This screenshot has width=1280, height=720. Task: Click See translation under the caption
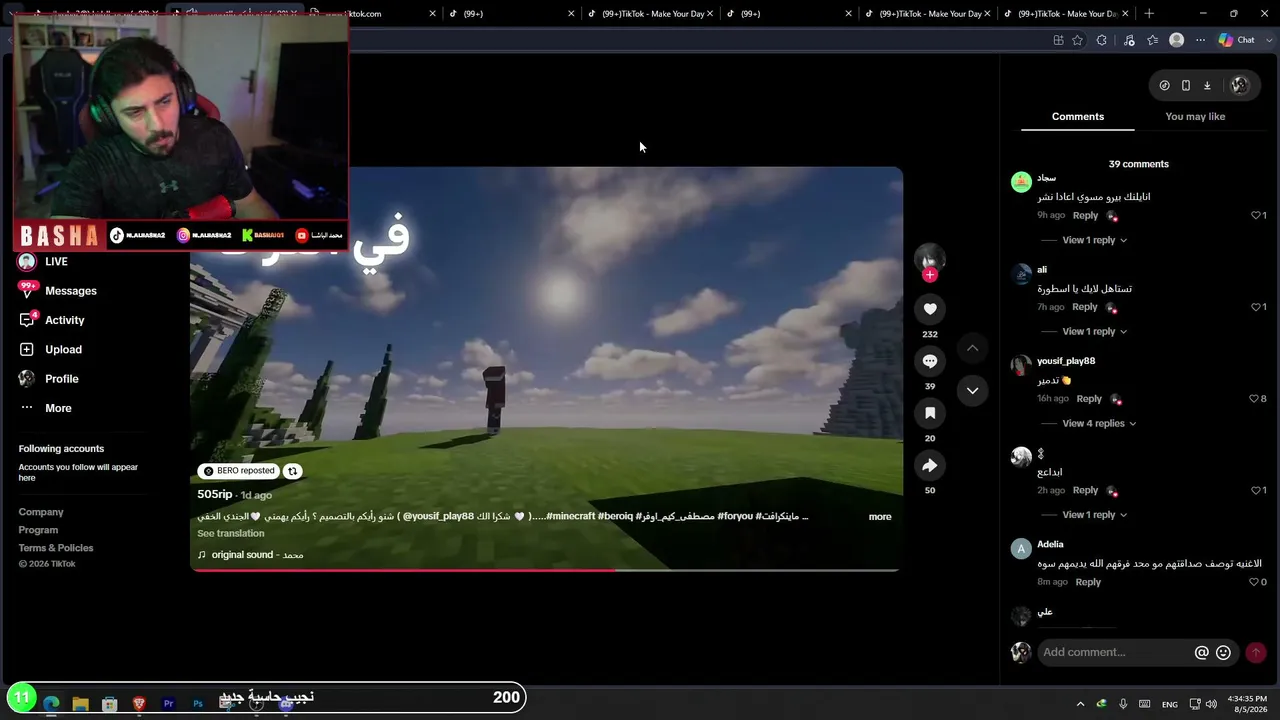click(x=231, y=533)
